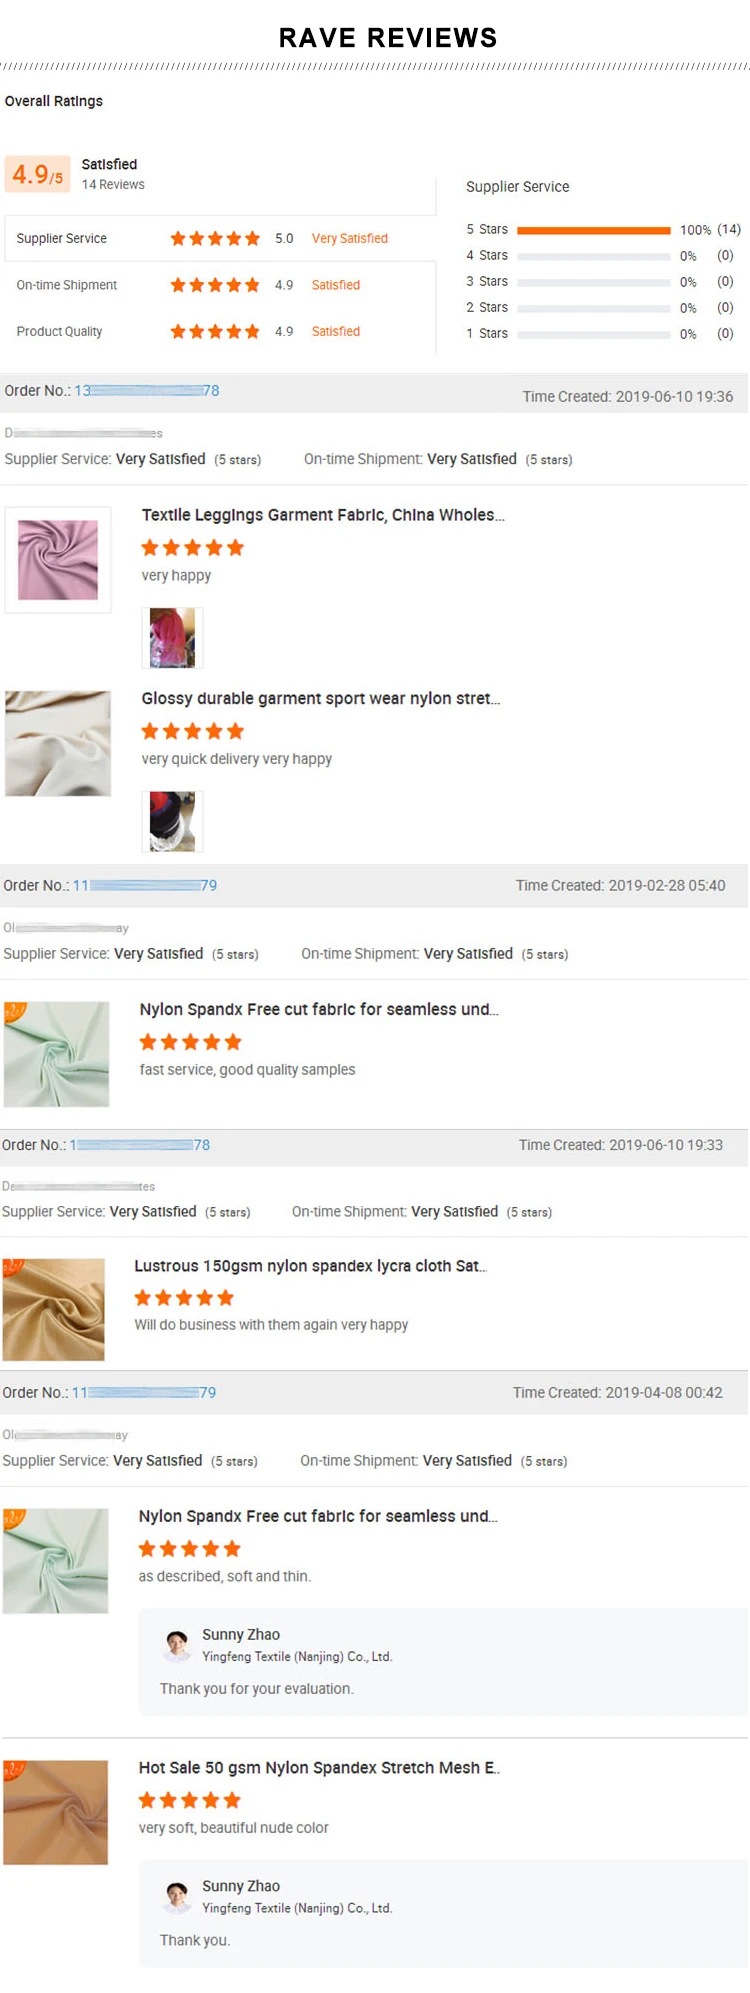Click the stars in the Supplier Service rating row
The width and height of the screenshot is (750, 1993).
(x=215, y=238)
